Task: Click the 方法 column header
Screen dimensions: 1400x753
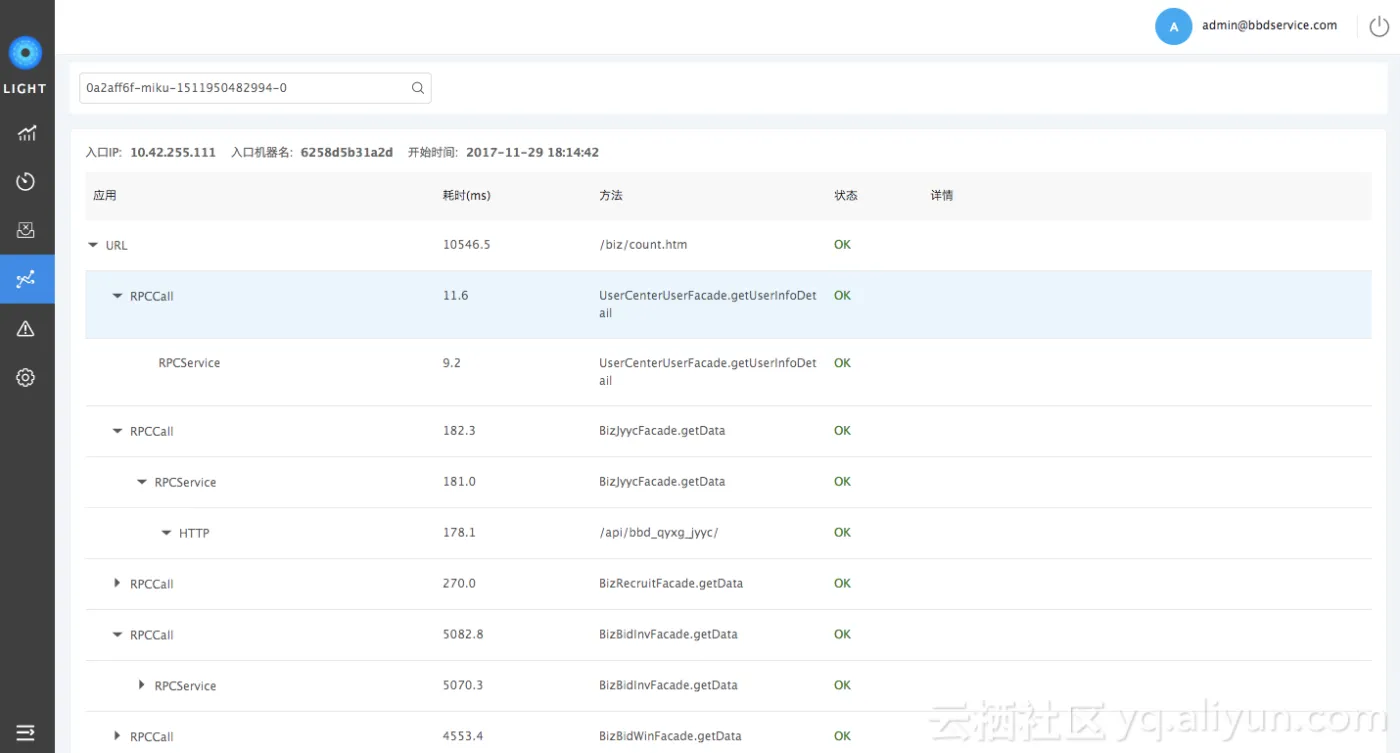Action: [611, 195]
